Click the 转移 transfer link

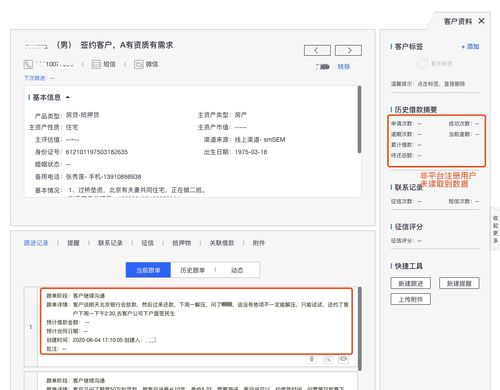pyautogui.click(x=344, y=67)
